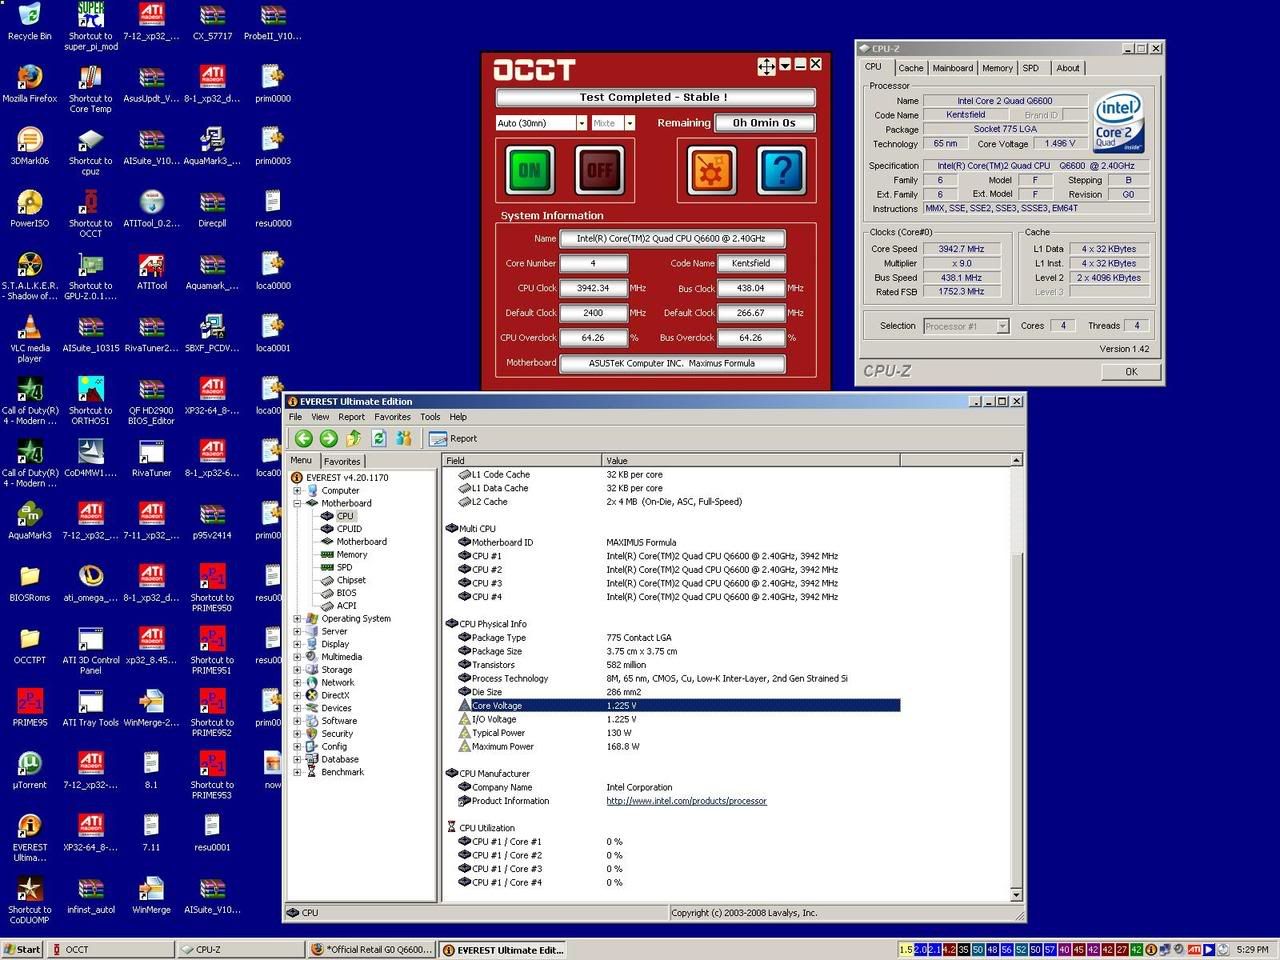Open the View menu in EVEREST
The height and width of the screenshot is (960, 1280).
tap(320, 417)
